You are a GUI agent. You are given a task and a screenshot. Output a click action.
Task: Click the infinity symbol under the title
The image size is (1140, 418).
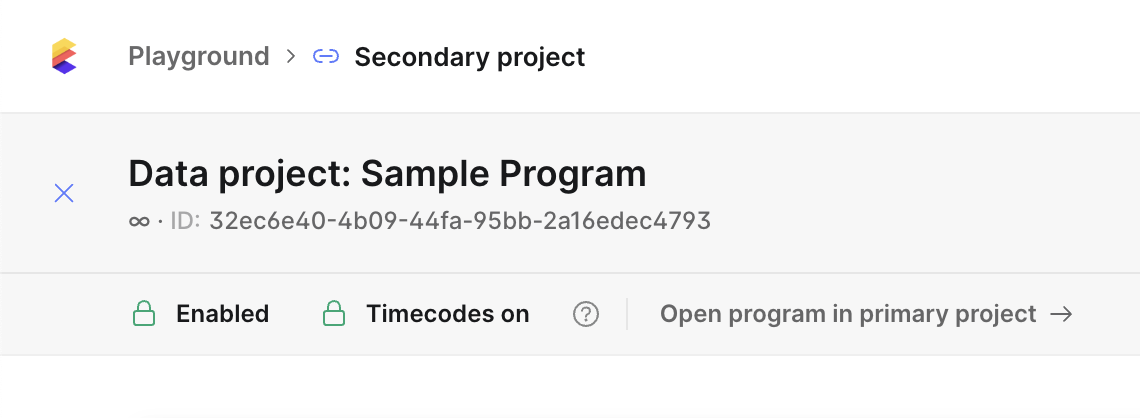[139, 221]
